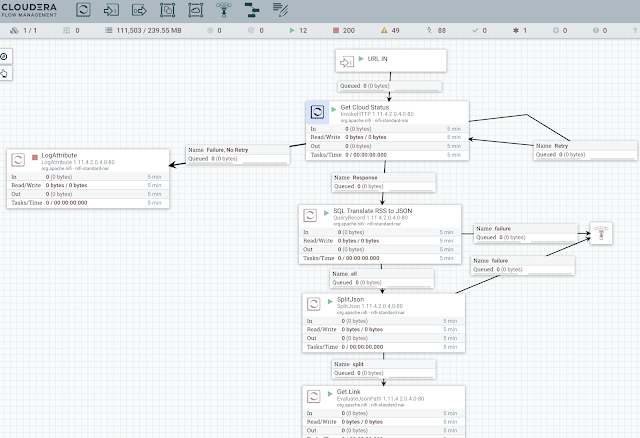Click the Processor icon in the toolbar

click(85, 12)
